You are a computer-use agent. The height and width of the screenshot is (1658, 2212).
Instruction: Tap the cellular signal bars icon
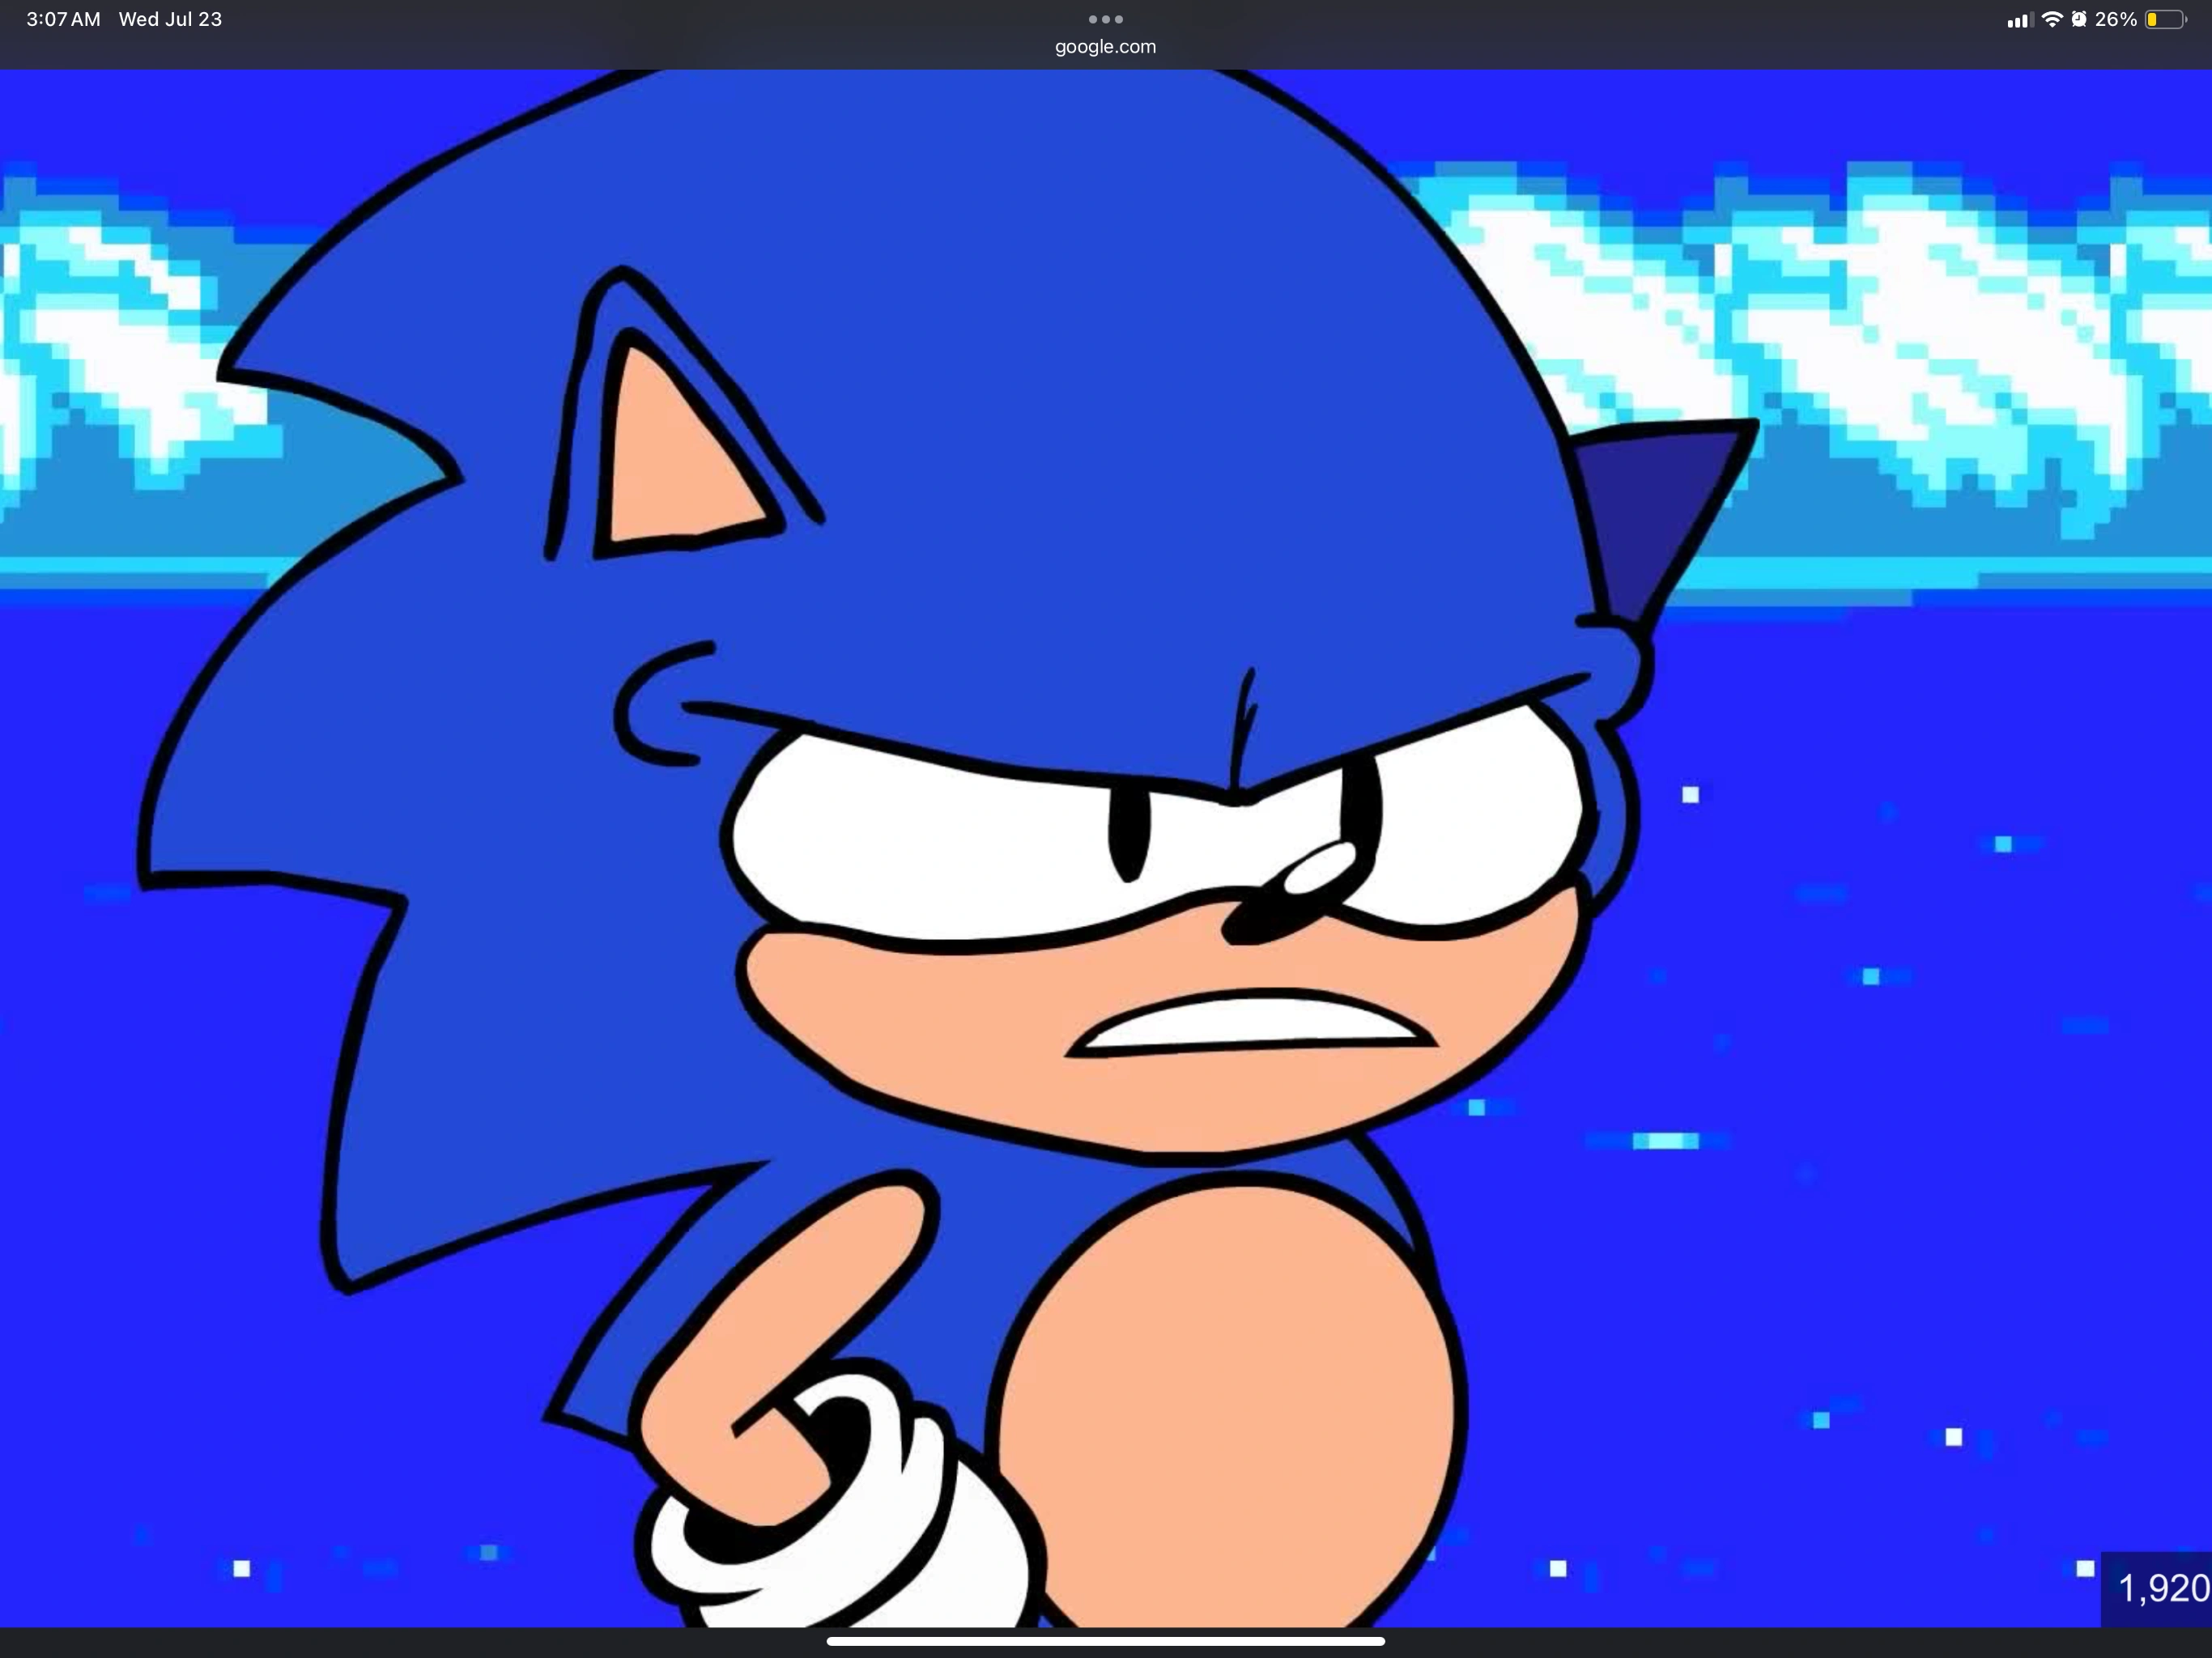click(x=2019, y=20)
